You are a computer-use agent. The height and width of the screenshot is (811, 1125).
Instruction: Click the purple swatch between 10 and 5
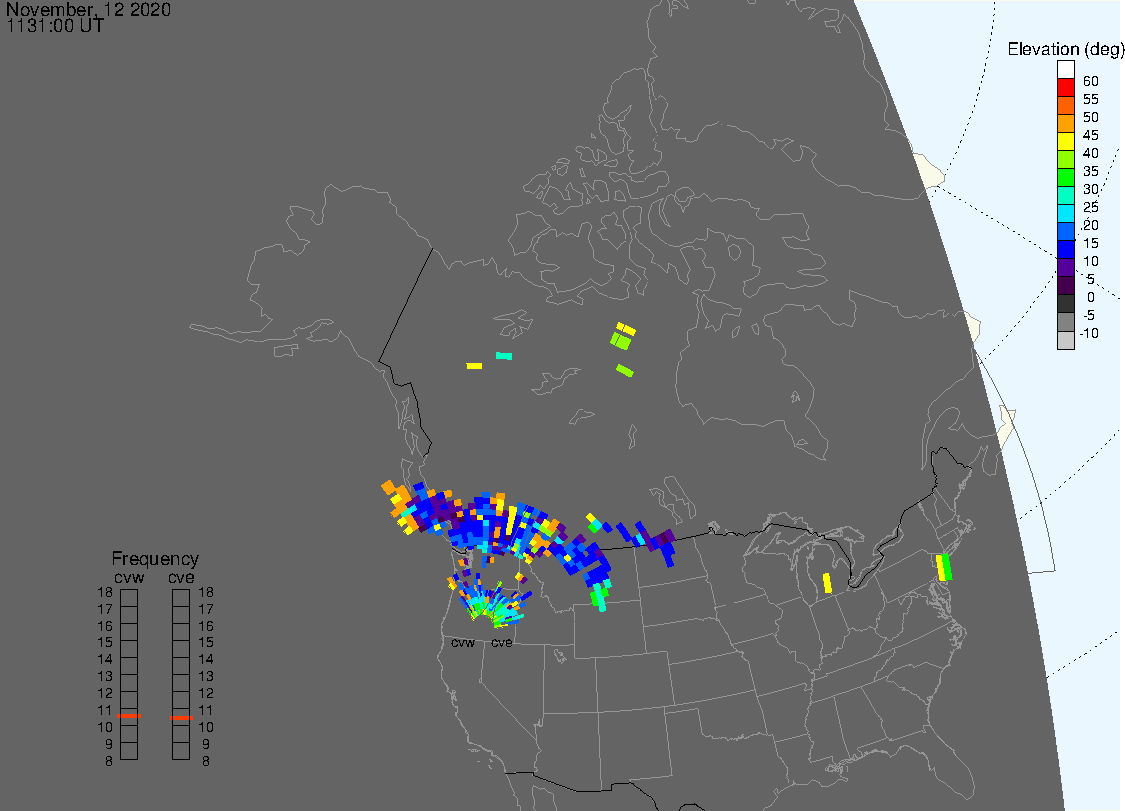point(1065,267)
